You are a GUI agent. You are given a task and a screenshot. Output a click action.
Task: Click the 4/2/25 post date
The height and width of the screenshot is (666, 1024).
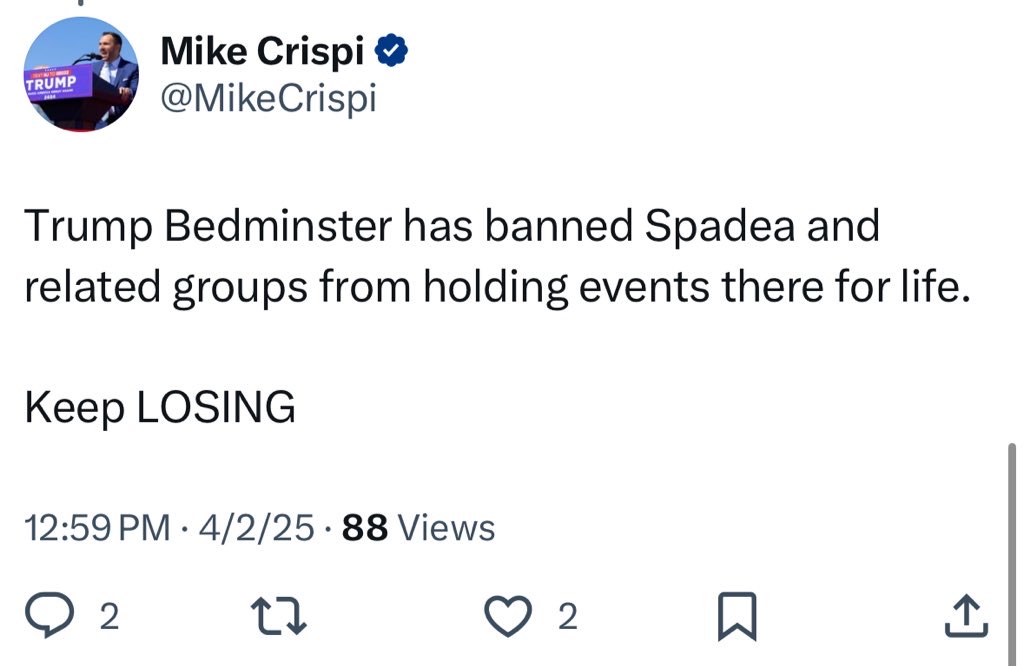256,528
